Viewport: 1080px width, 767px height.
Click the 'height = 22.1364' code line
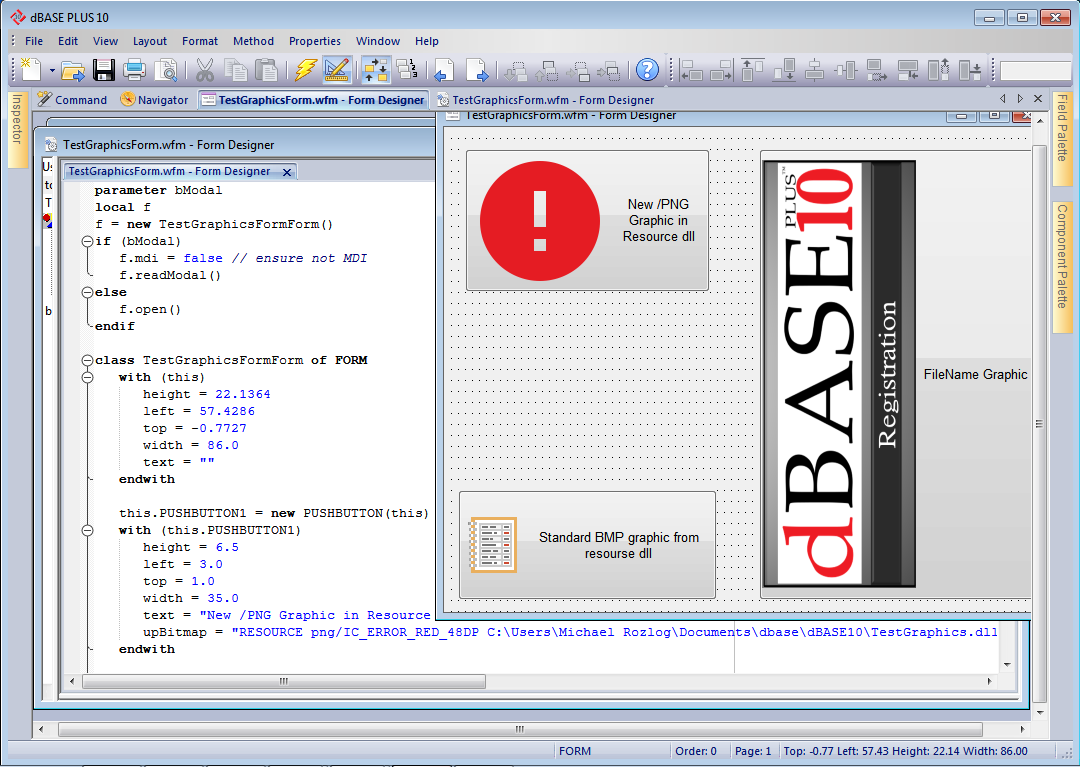click(207, 395)
